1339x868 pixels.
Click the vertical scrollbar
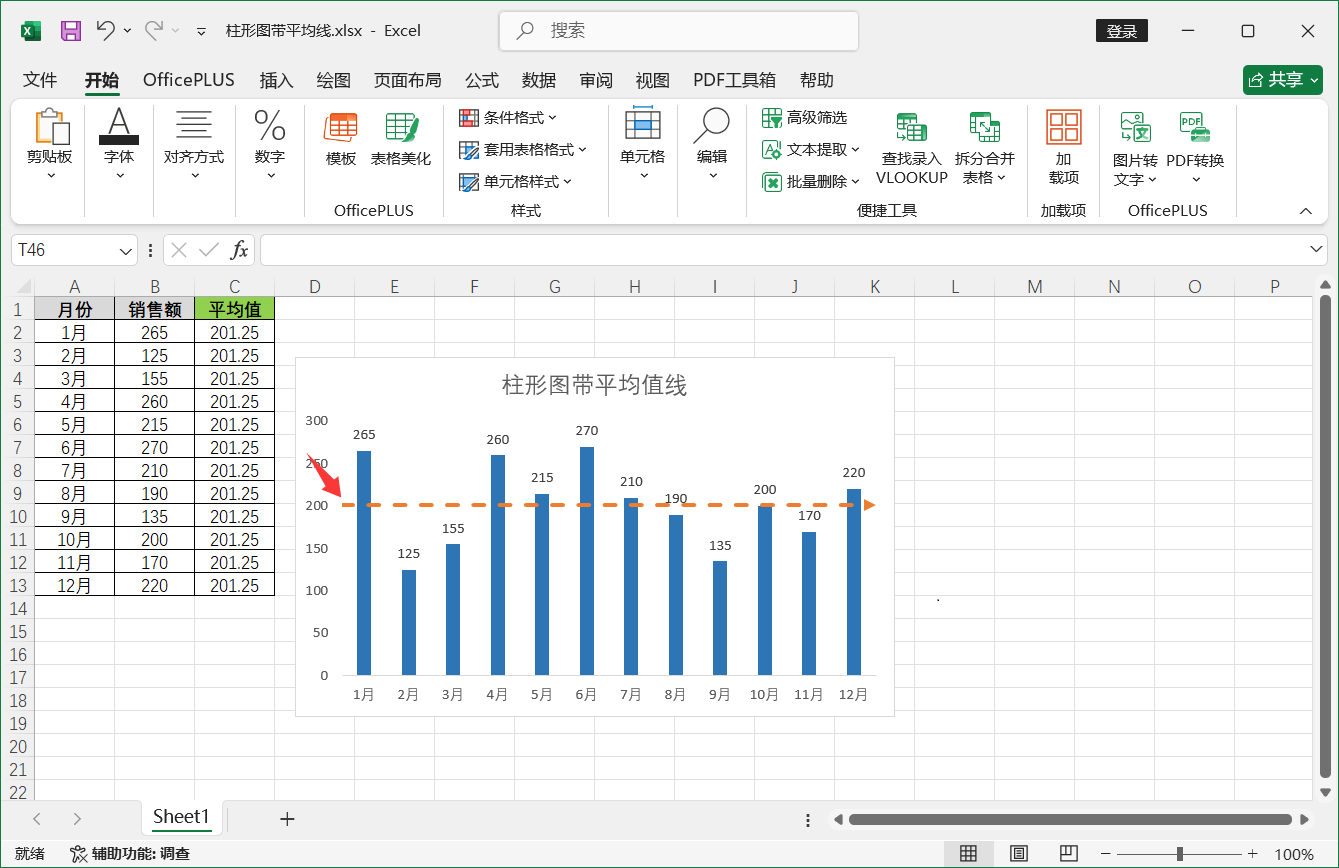[x=1326, y=537]
